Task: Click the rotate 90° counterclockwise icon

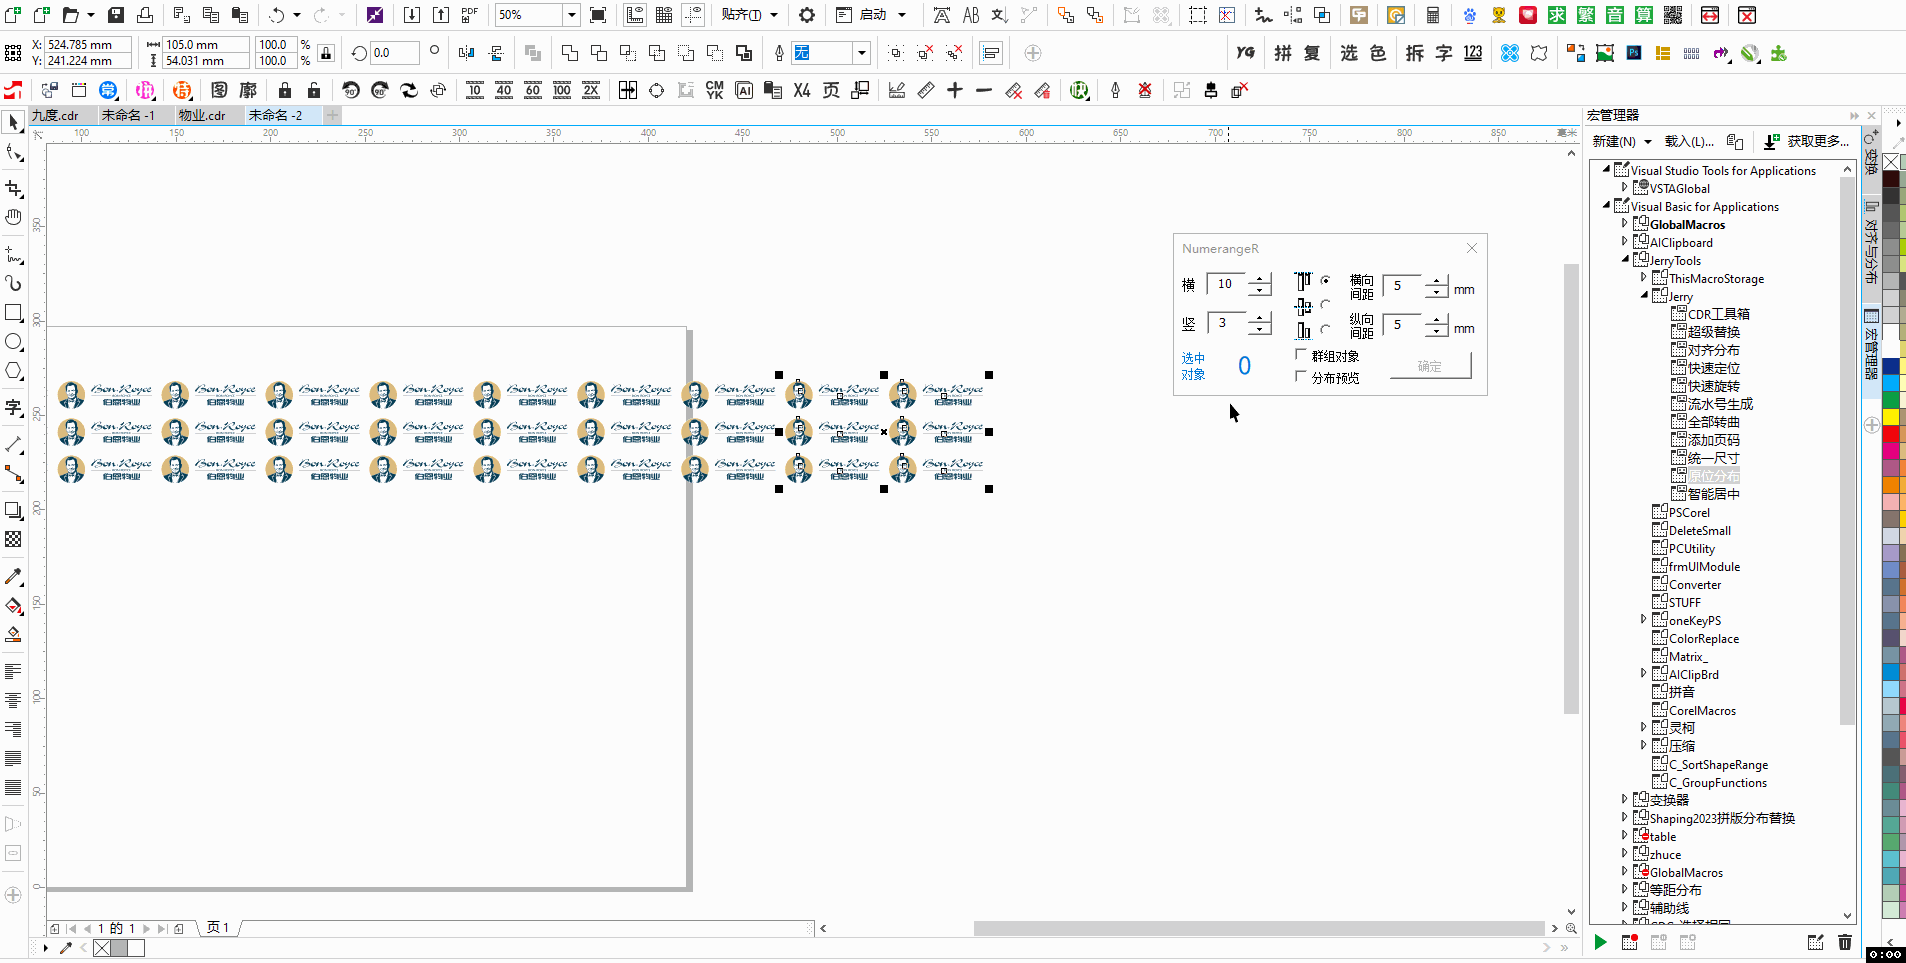Action: [350, 90]
